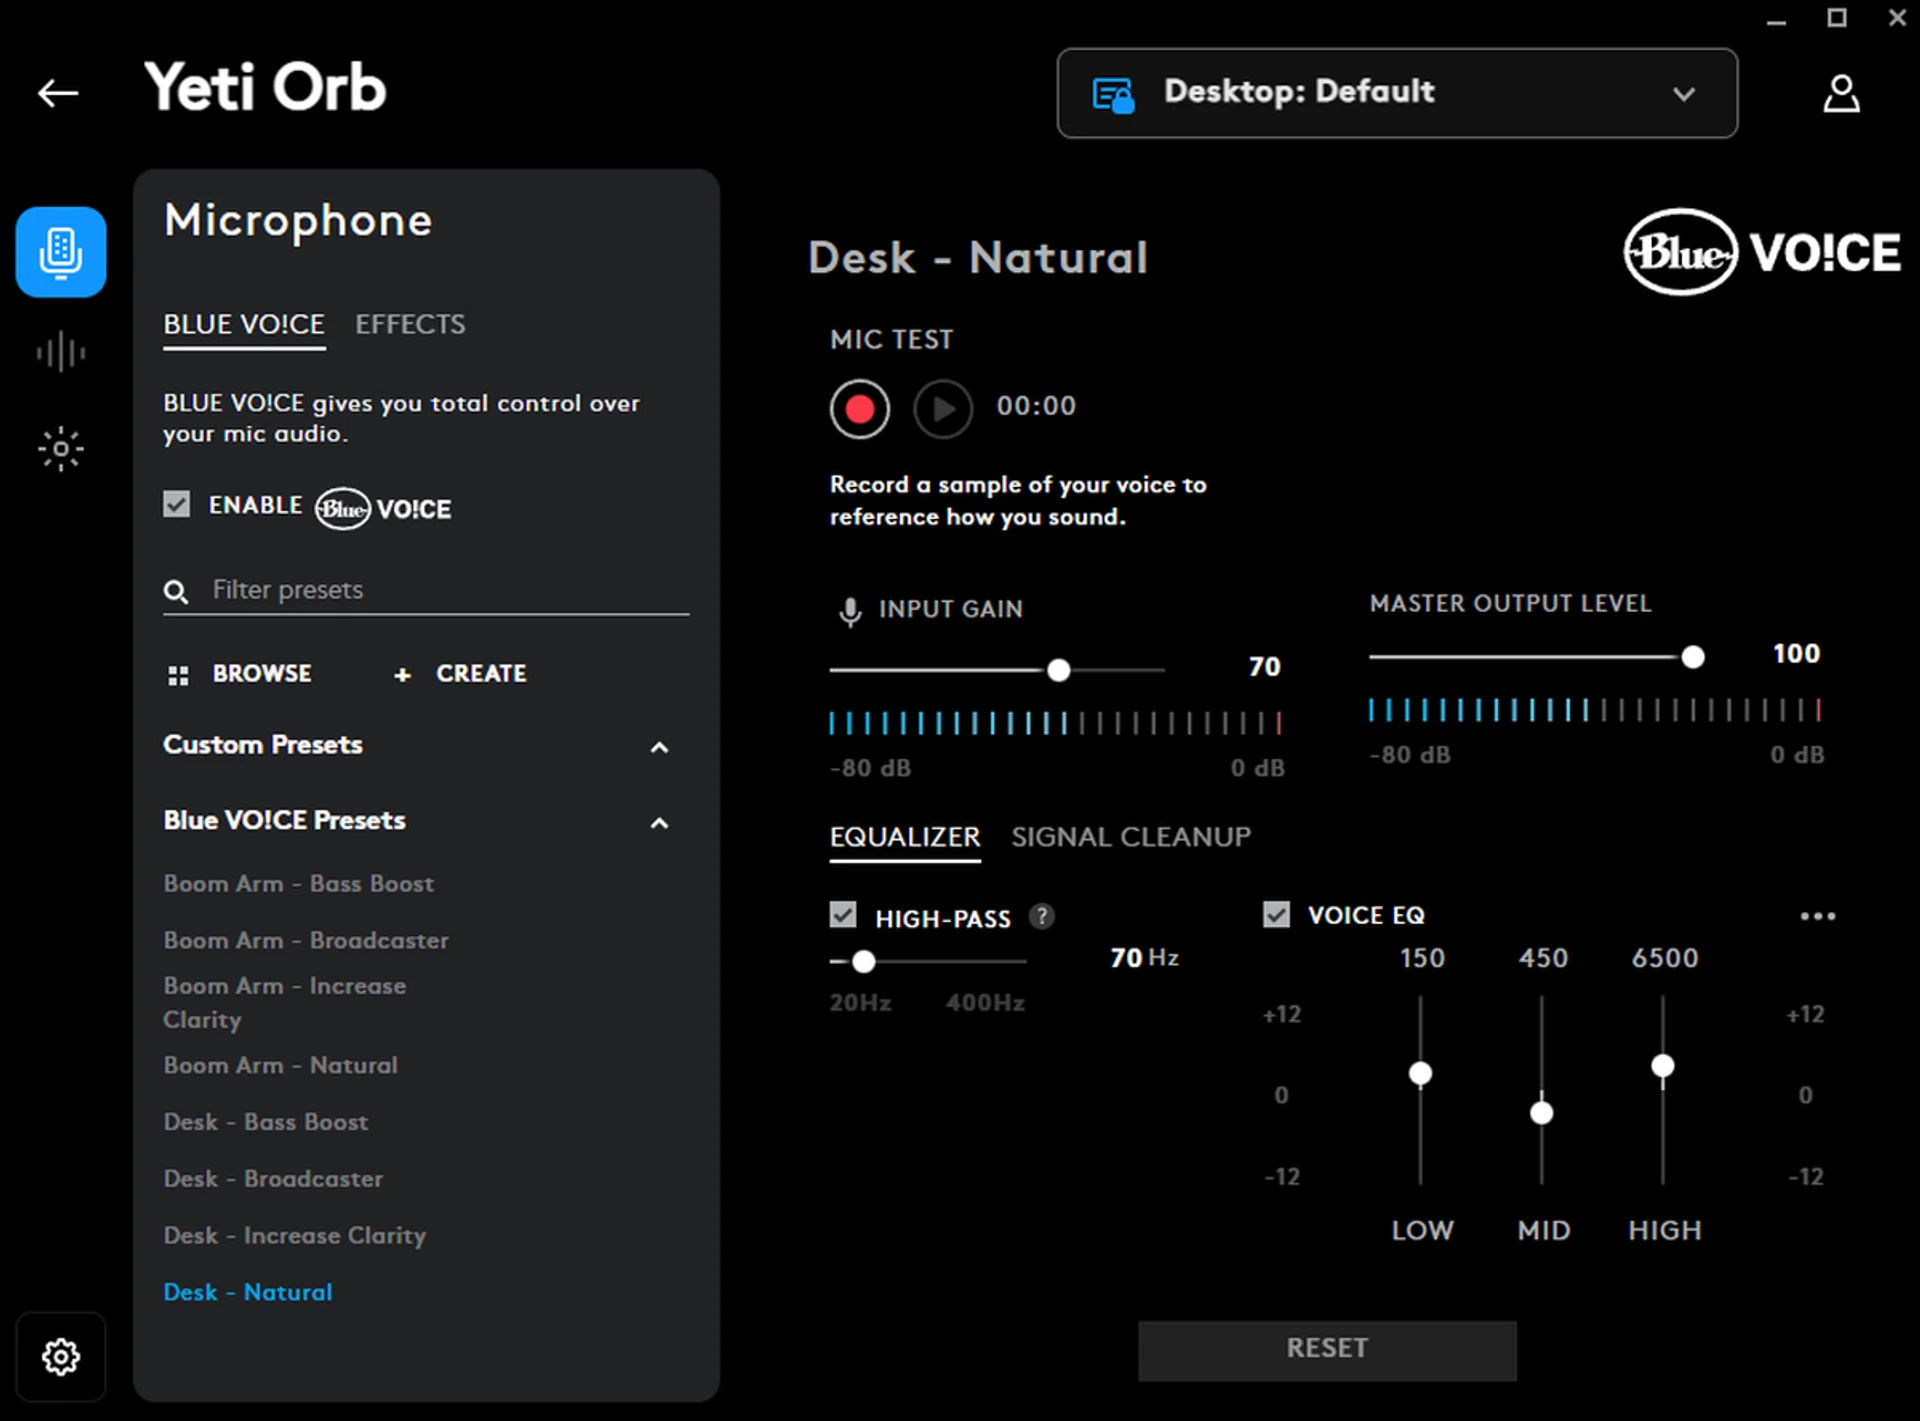Click the High-Pass help question mark

(x=1042, y=915)
